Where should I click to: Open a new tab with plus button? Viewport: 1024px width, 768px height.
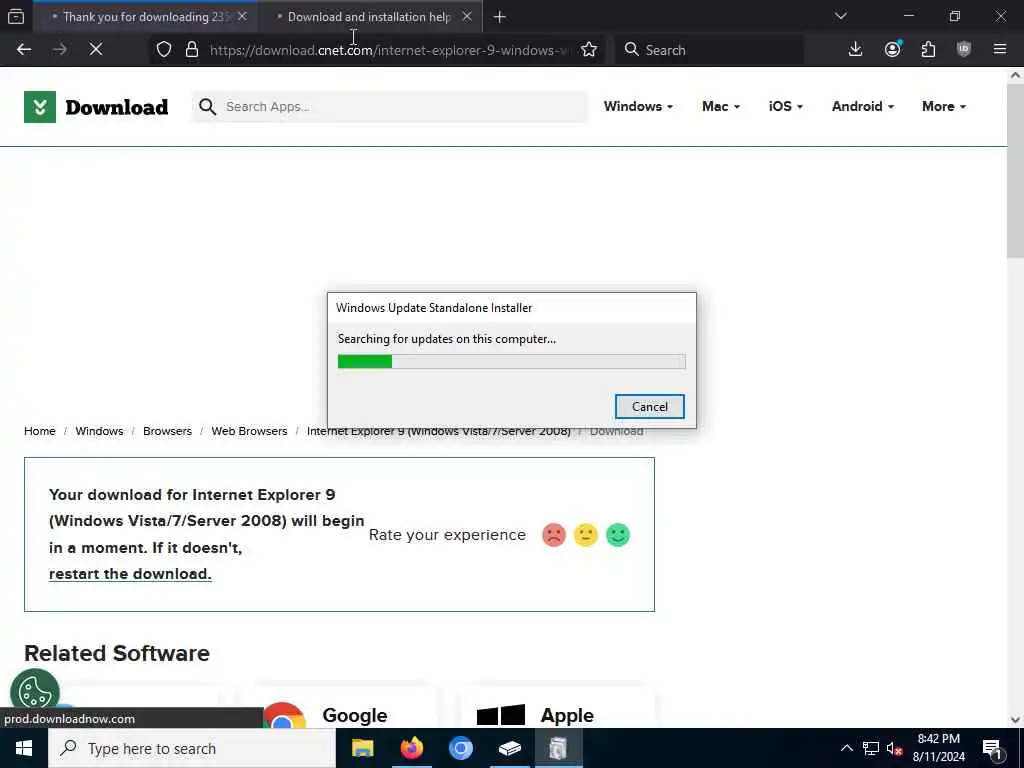(499, 17)
